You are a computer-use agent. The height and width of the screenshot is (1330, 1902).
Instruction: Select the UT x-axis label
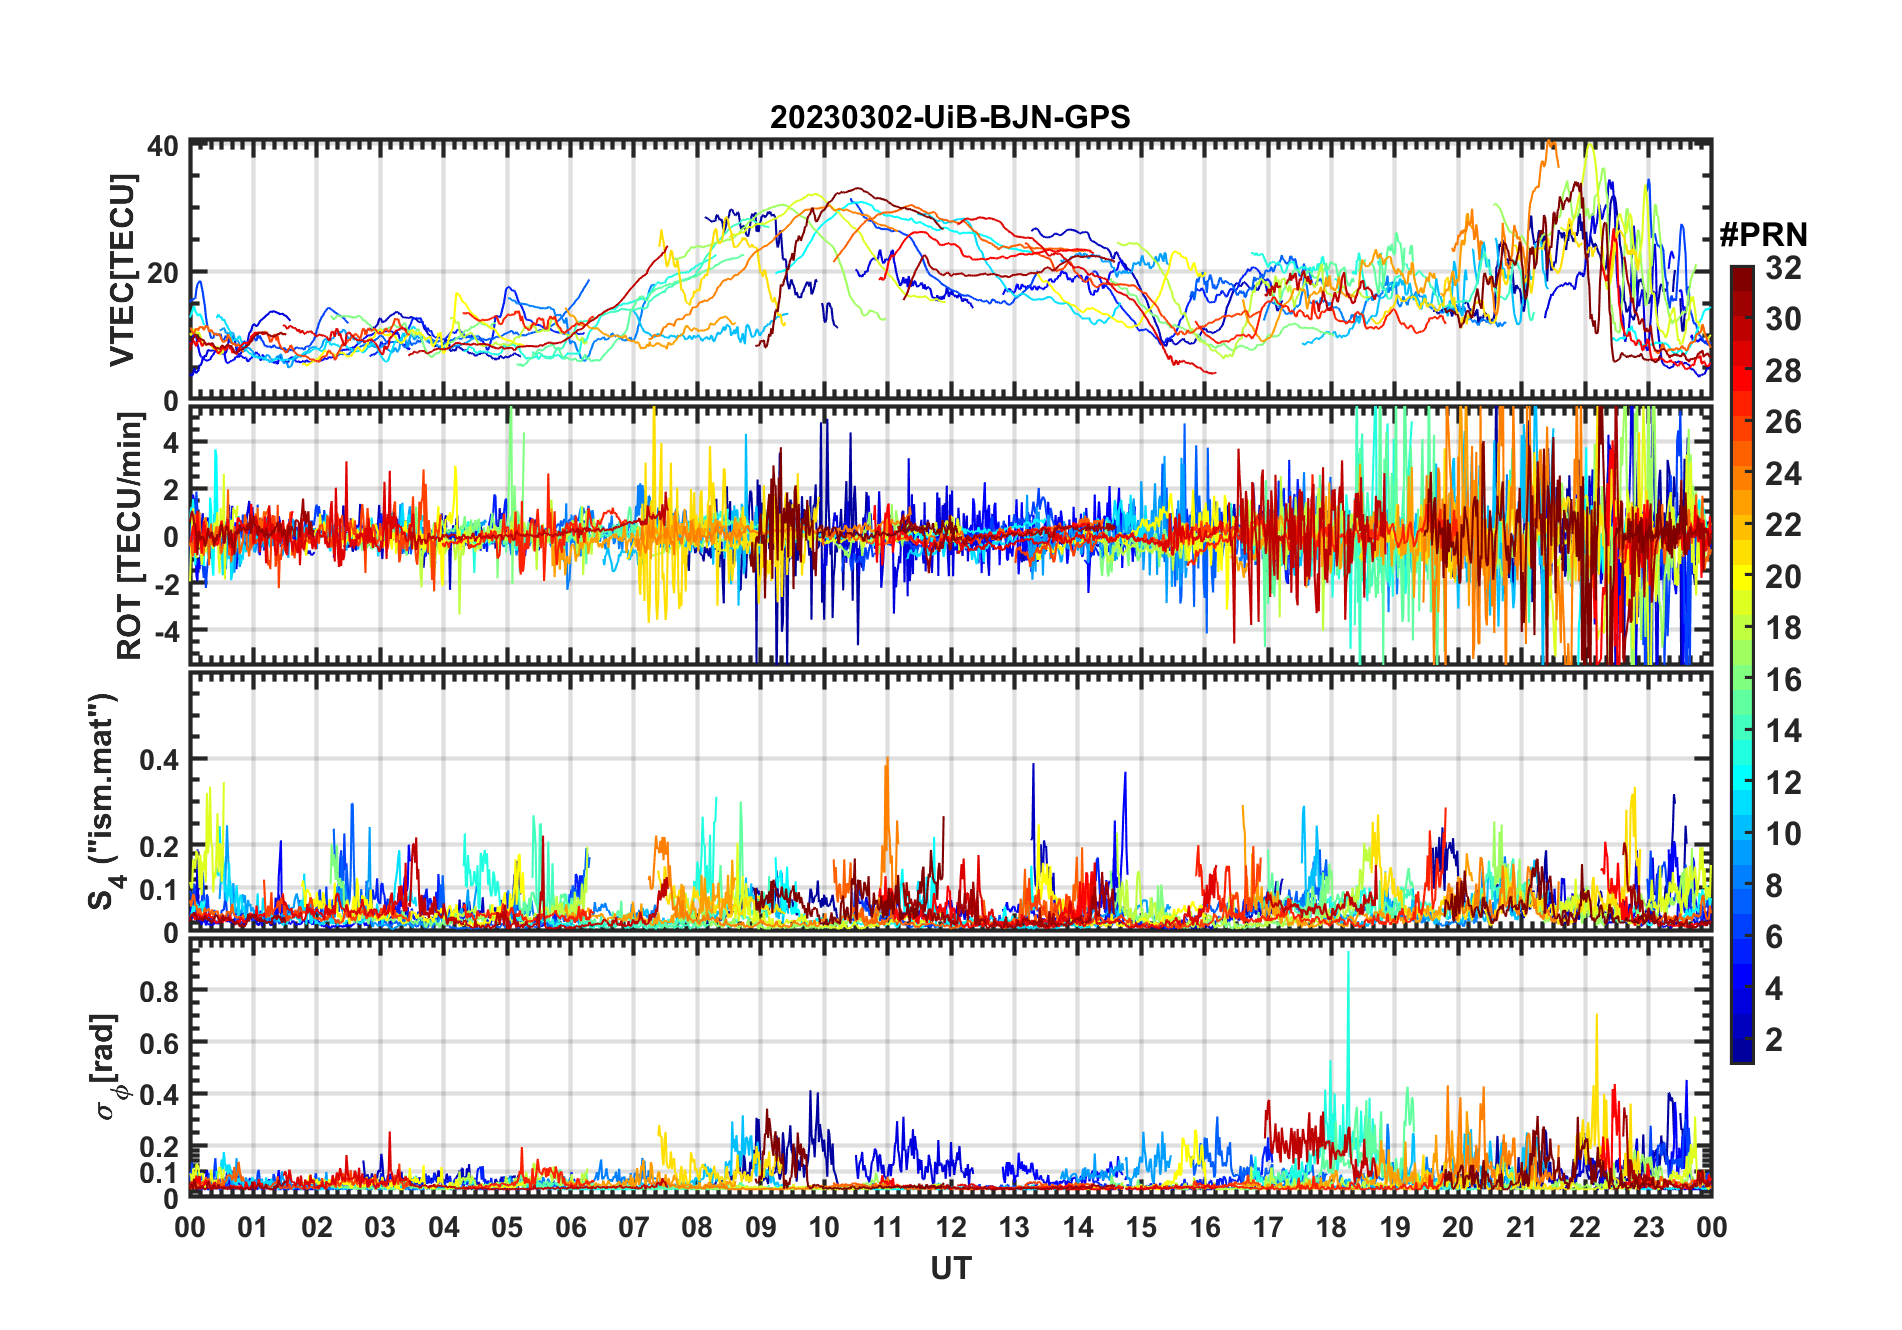tap(951, 1268)
